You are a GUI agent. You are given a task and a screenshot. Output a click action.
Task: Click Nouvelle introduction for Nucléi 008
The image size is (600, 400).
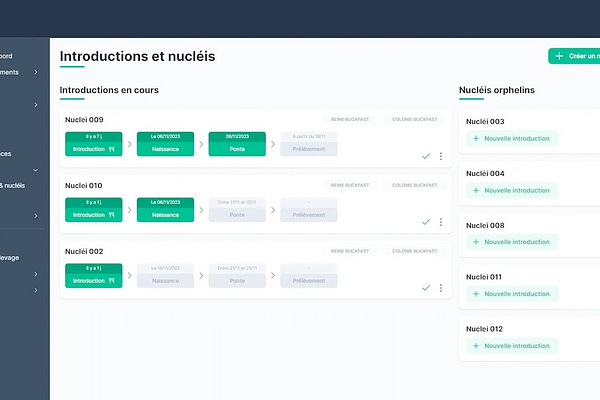(512, 242)
